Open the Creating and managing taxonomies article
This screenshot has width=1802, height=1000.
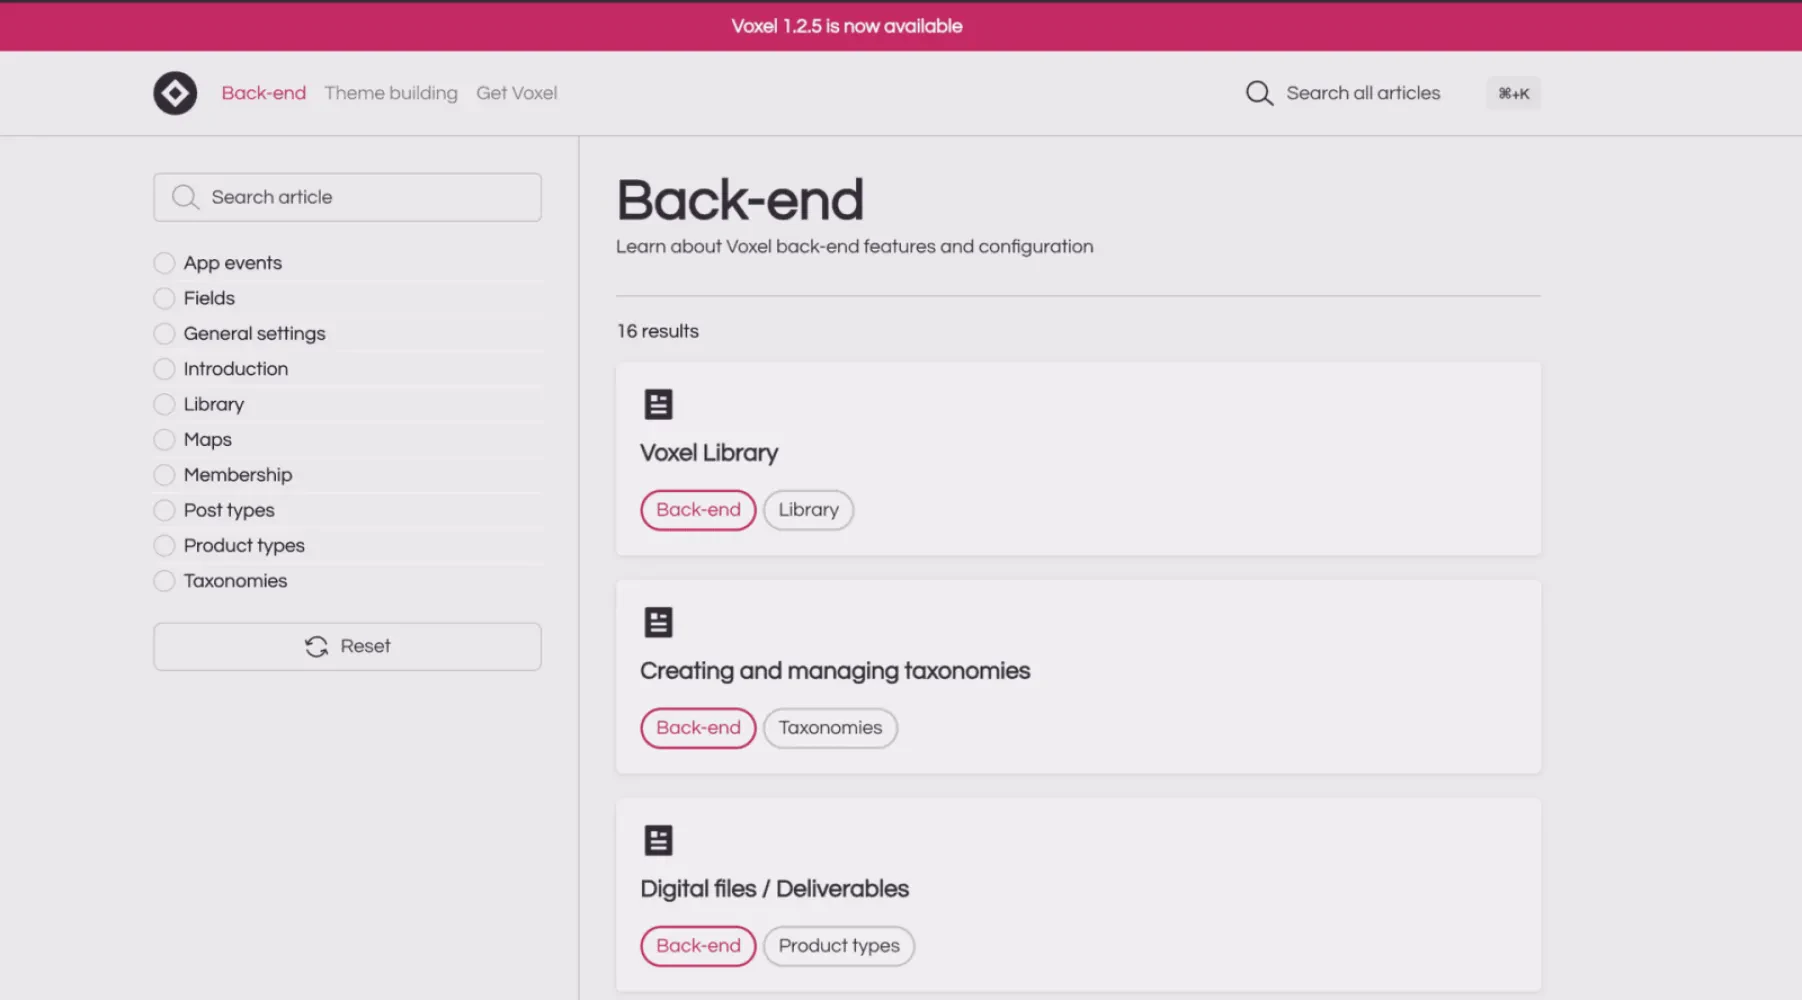[x=835, y=671]
